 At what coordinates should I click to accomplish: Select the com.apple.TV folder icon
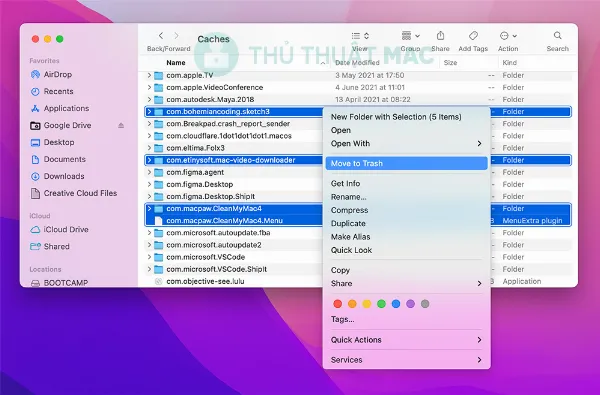158,75
